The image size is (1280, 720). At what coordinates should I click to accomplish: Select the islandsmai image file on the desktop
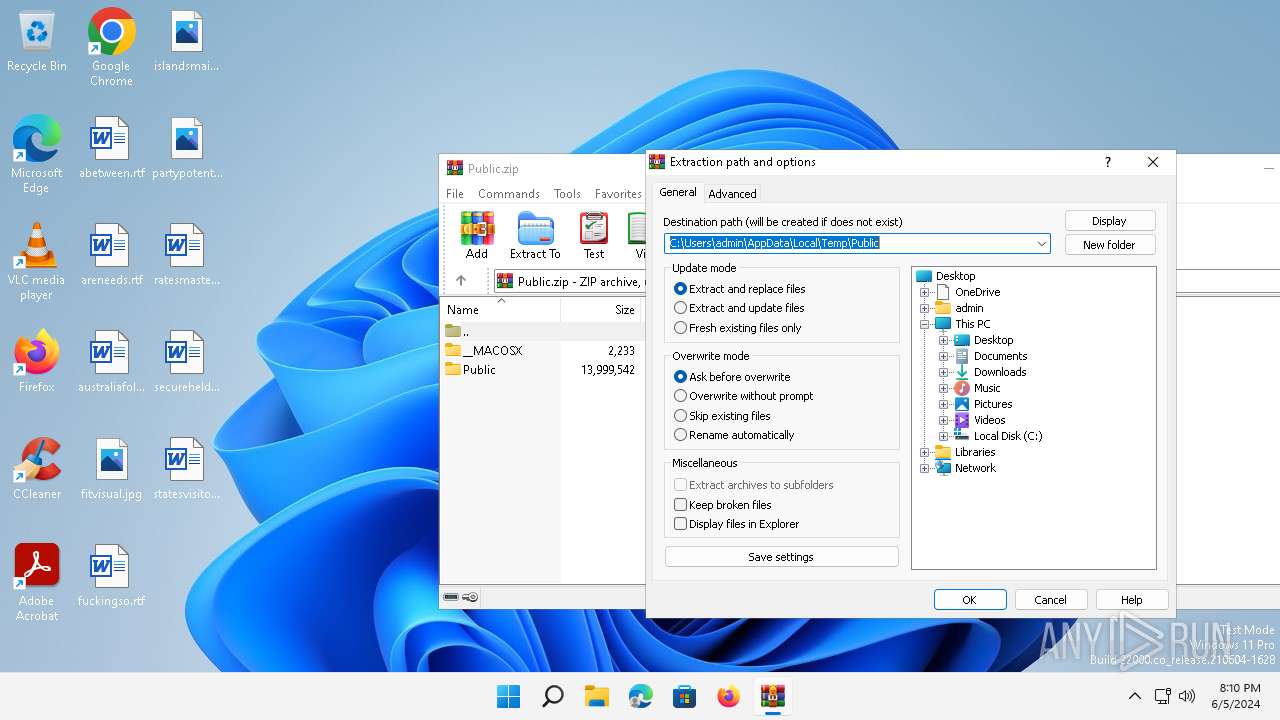tap(186, 42)
